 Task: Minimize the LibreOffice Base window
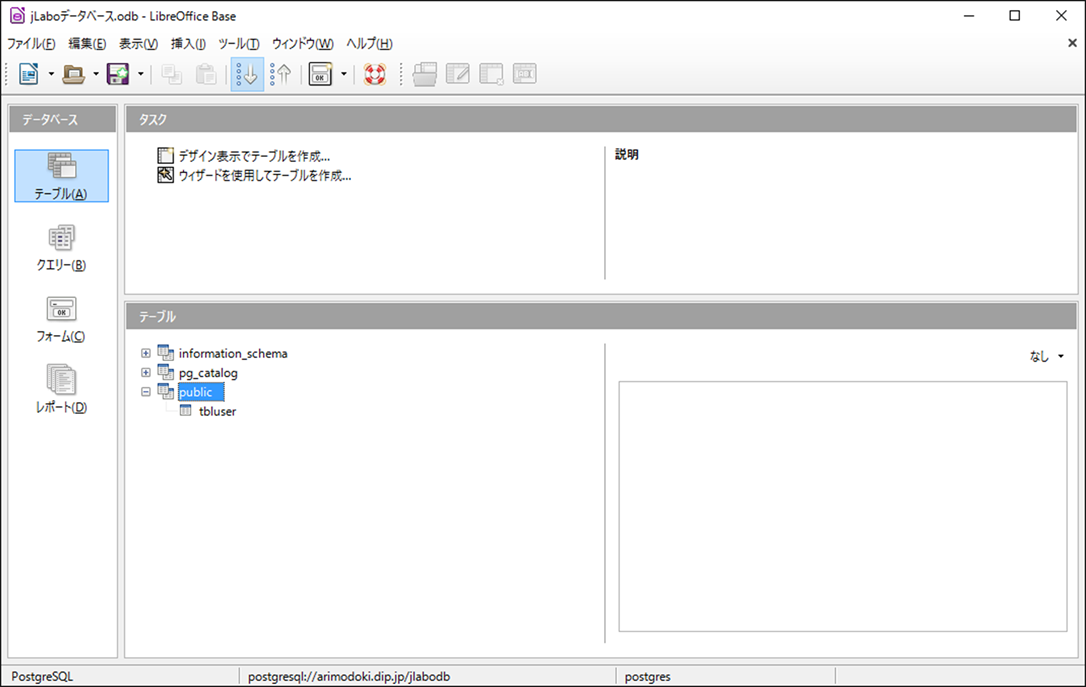969,15
